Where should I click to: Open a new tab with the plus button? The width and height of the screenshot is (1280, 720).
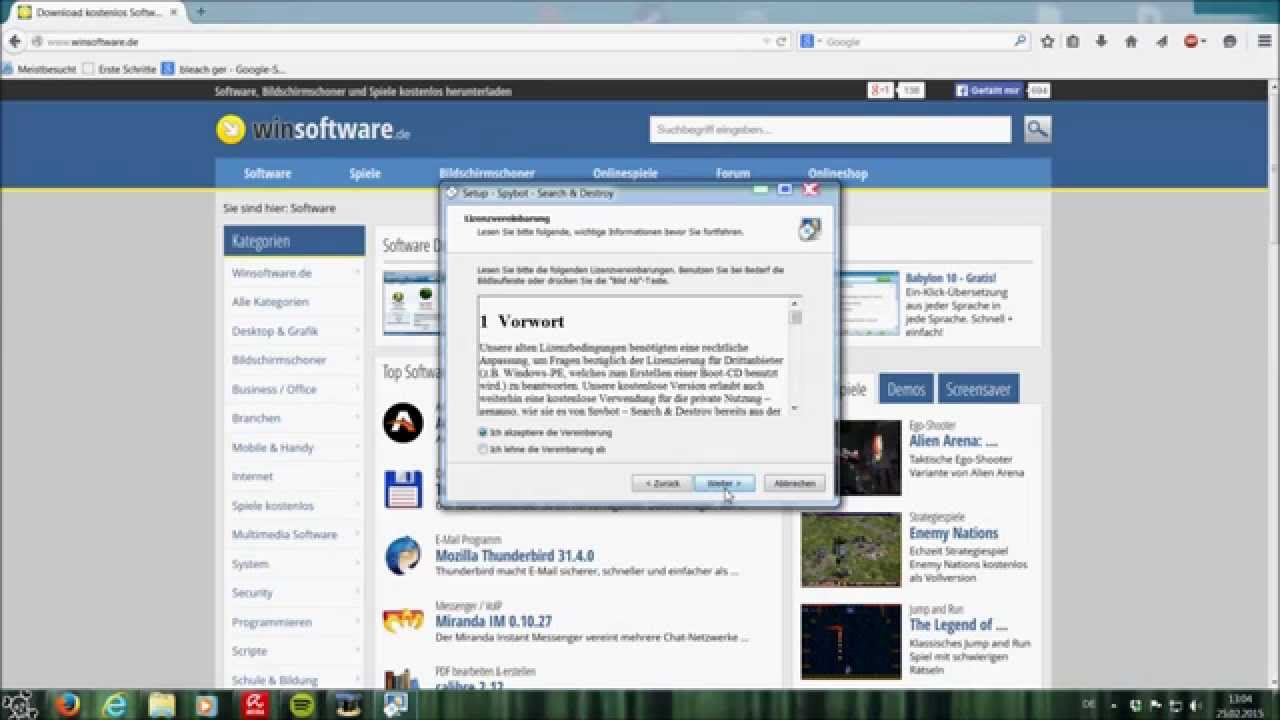click(200, 12)
